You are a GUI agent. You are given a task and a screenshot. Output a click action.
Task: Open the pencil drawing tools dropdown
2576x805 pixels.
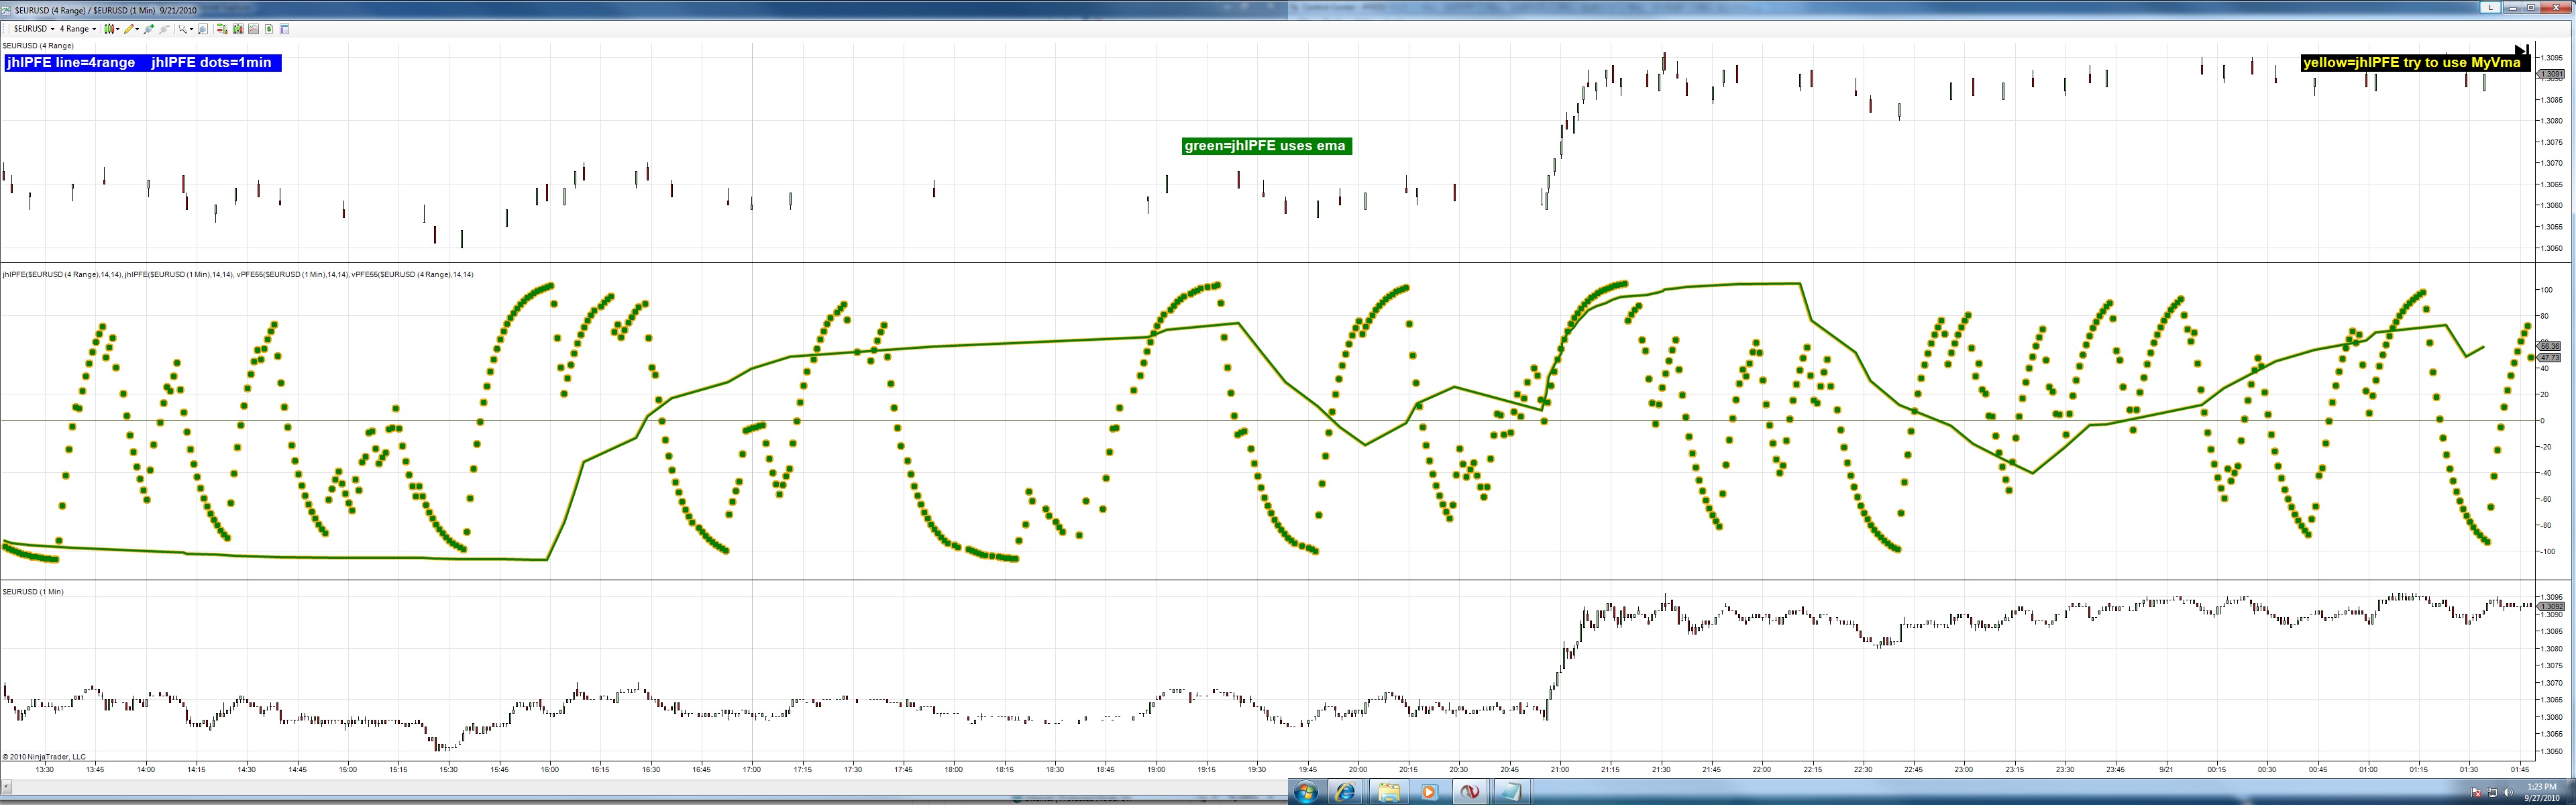130,29
